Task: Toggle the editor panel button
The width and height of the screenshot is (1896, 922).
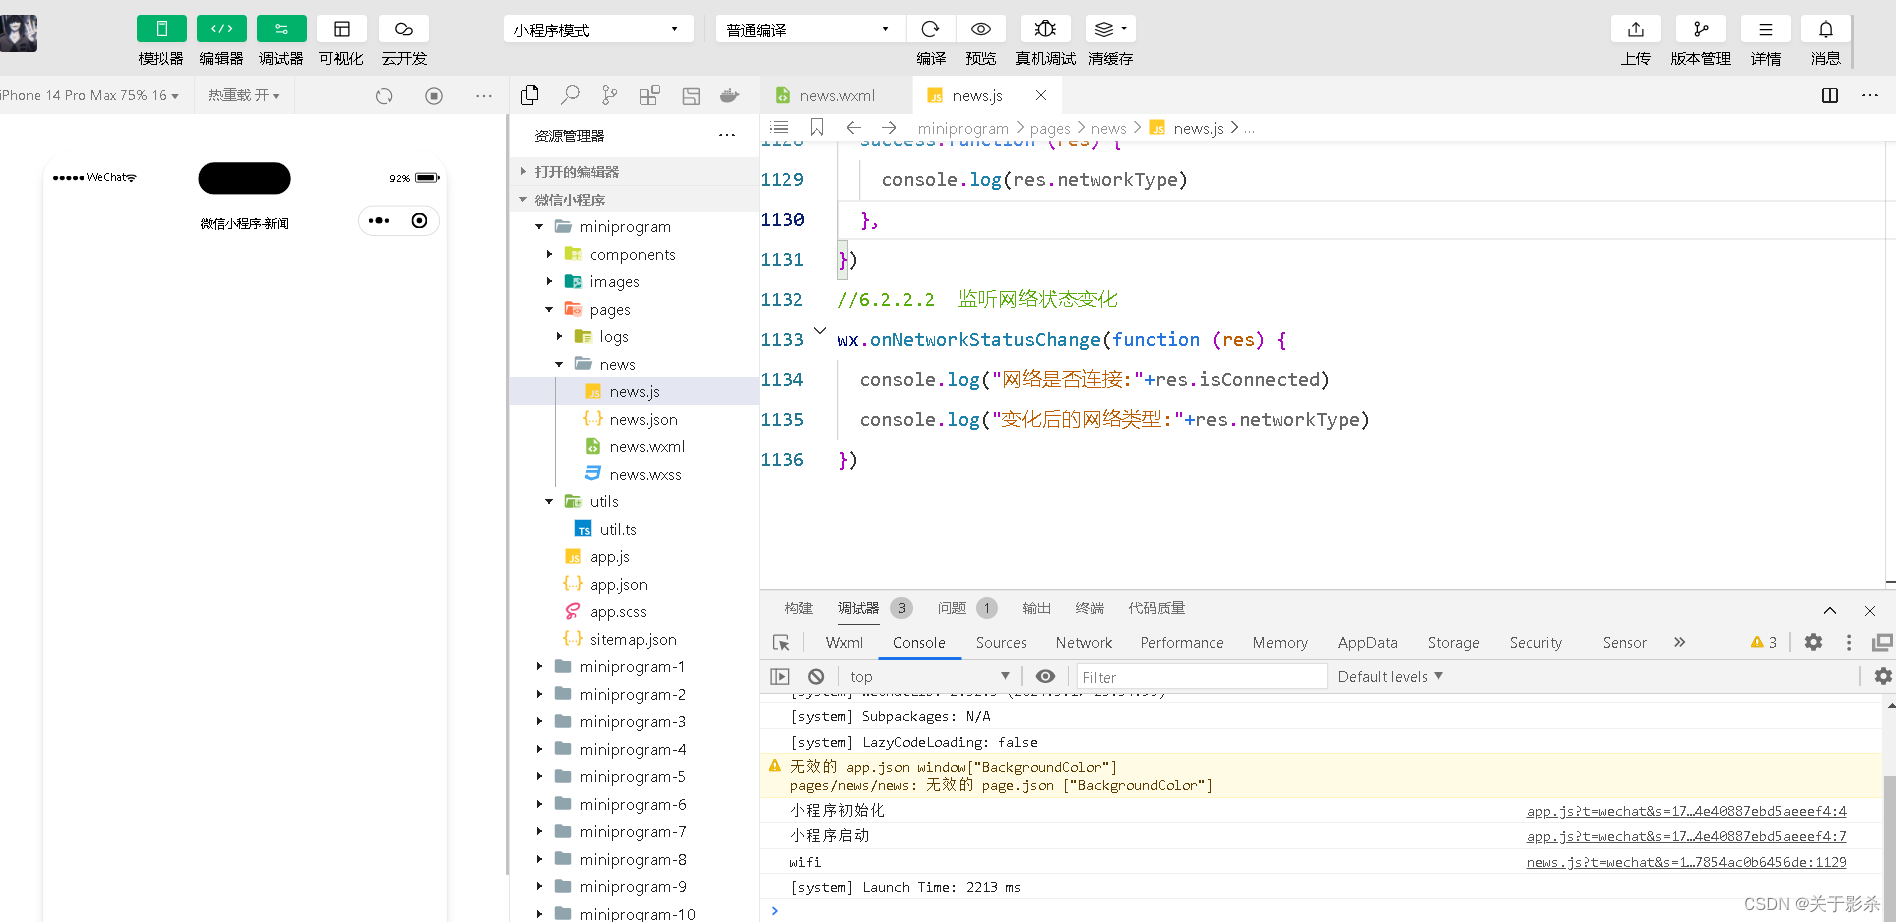Action: tap(221, 29)
